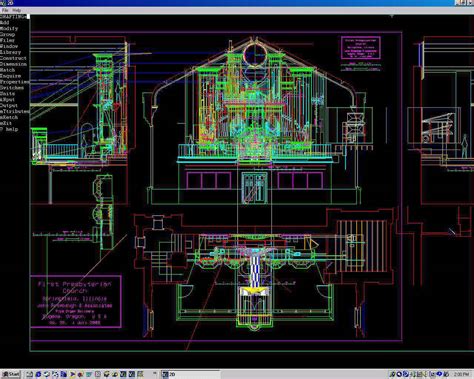Select the Enquire command
The height and width of the screenshot is (379, 474).
click(x=10, y=76)
